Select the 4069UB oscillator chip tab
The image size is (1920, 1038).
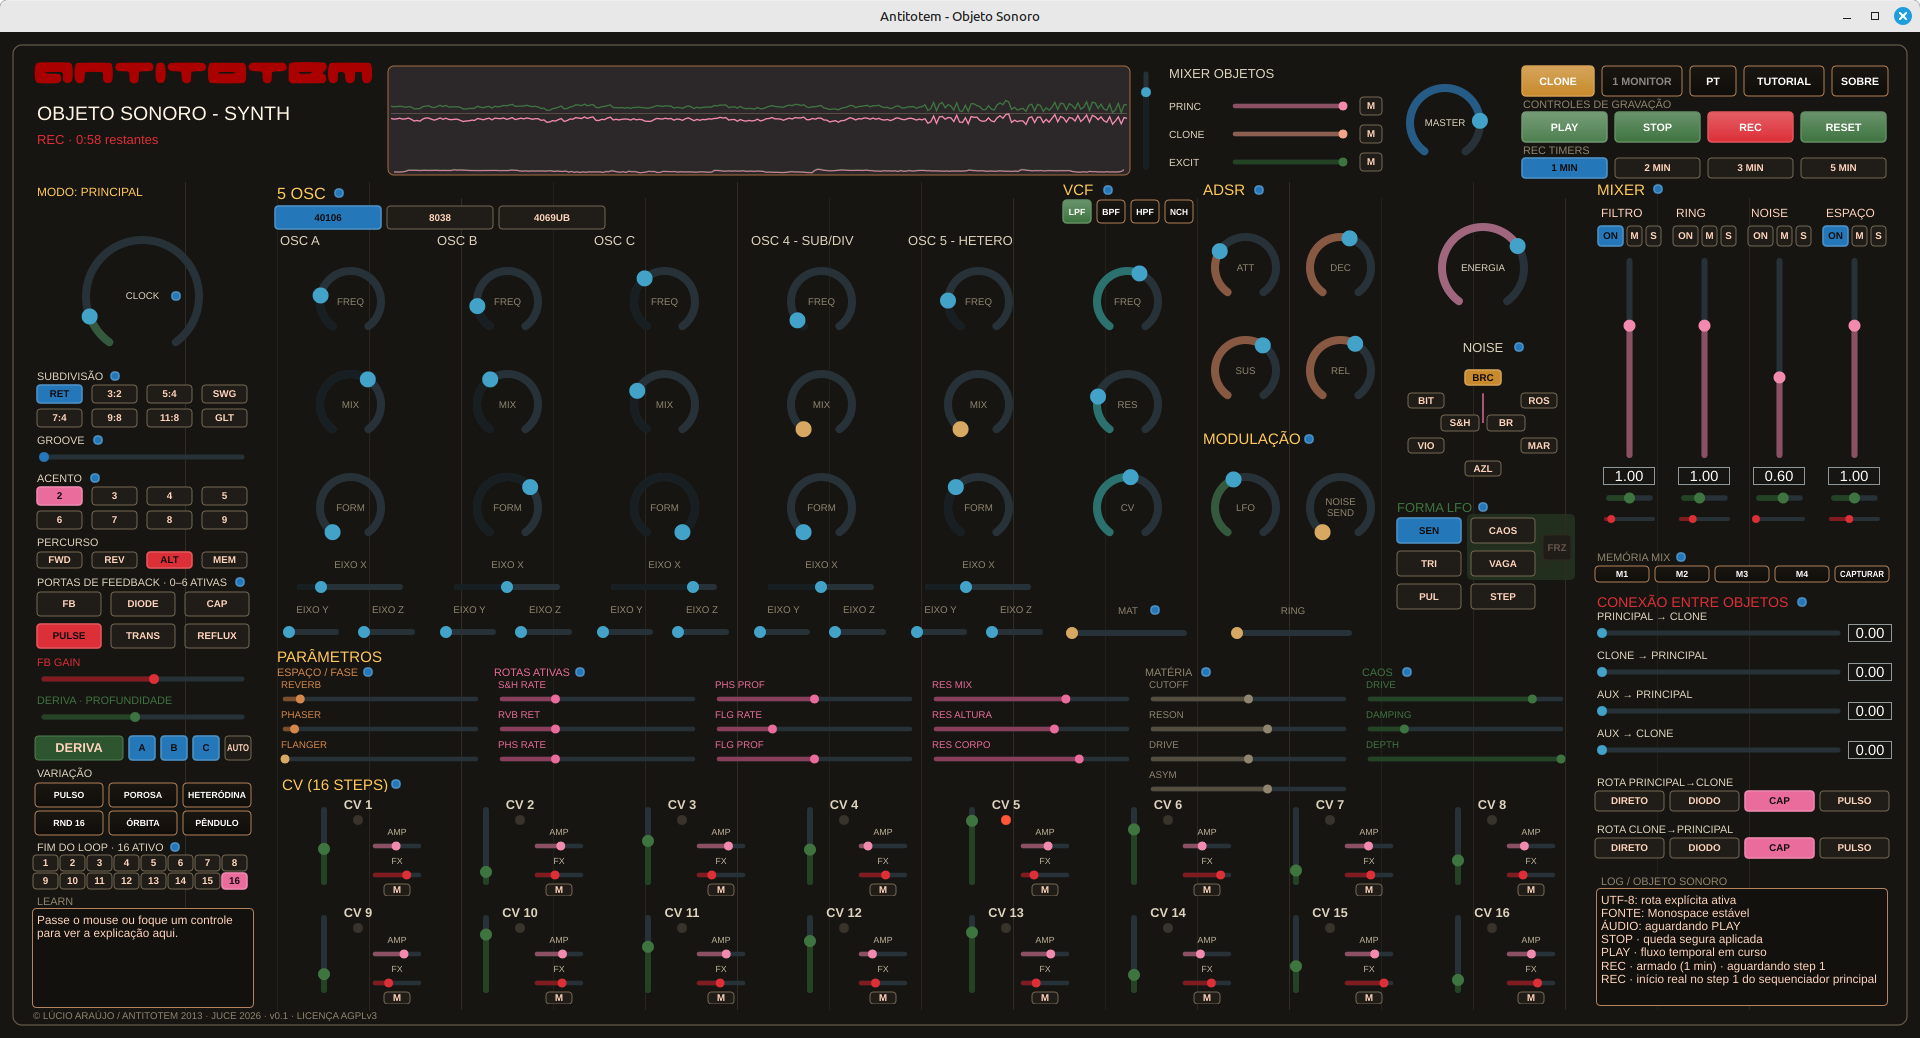coord(552,217)
